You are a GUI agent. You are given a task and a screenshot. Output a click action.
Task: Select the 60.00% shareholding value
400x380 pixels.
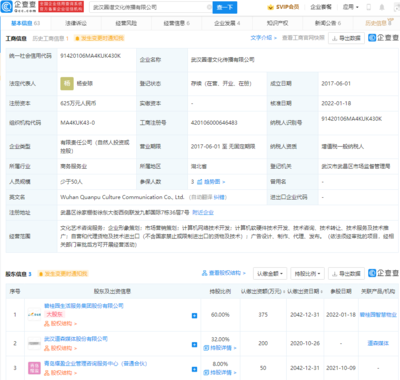[x=220, y=315]
